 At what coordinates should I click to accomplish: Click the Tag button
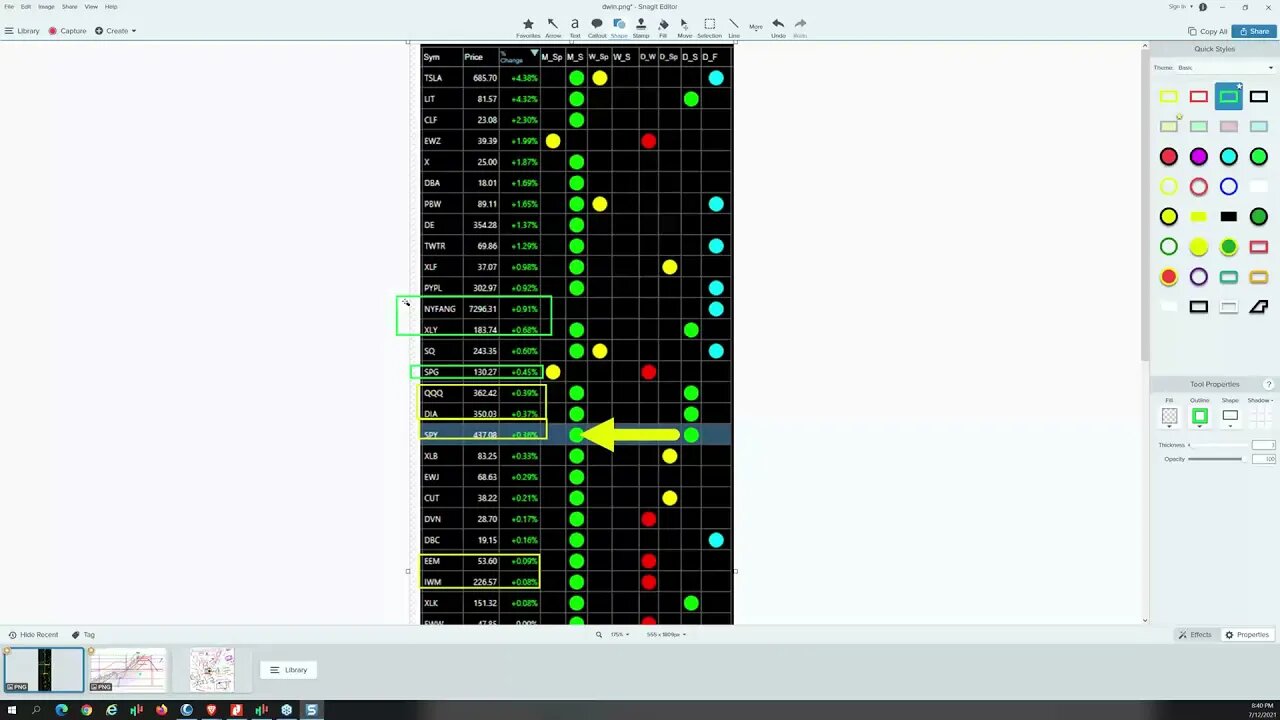pos(83,635)
